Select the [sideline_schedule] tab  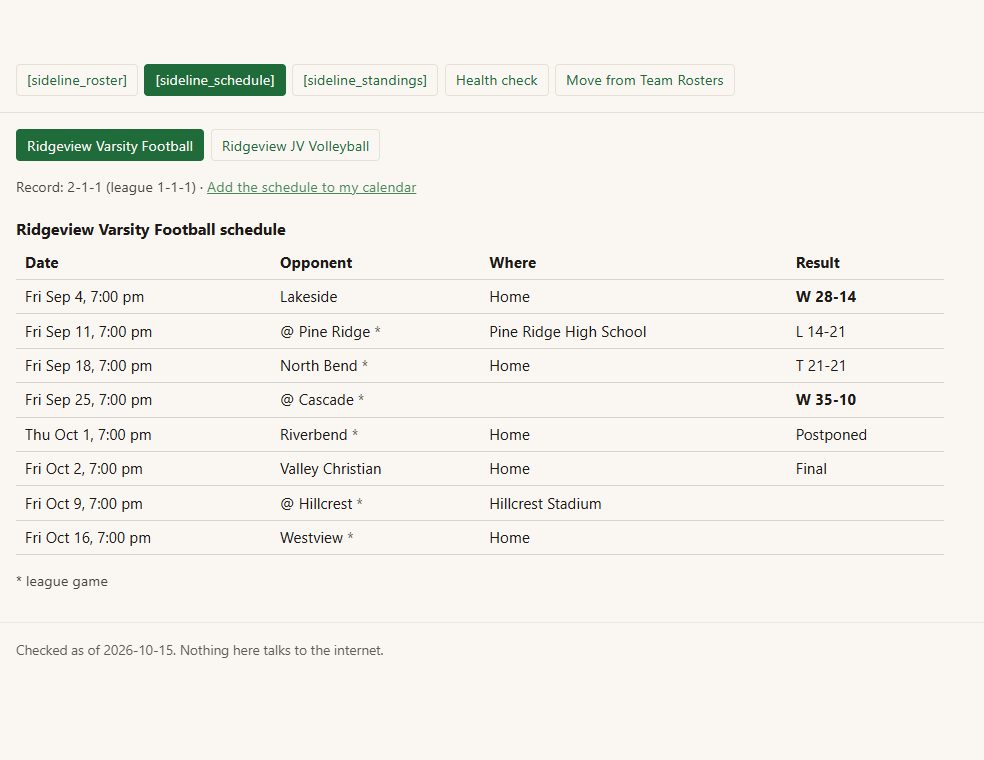click(215, 80)
